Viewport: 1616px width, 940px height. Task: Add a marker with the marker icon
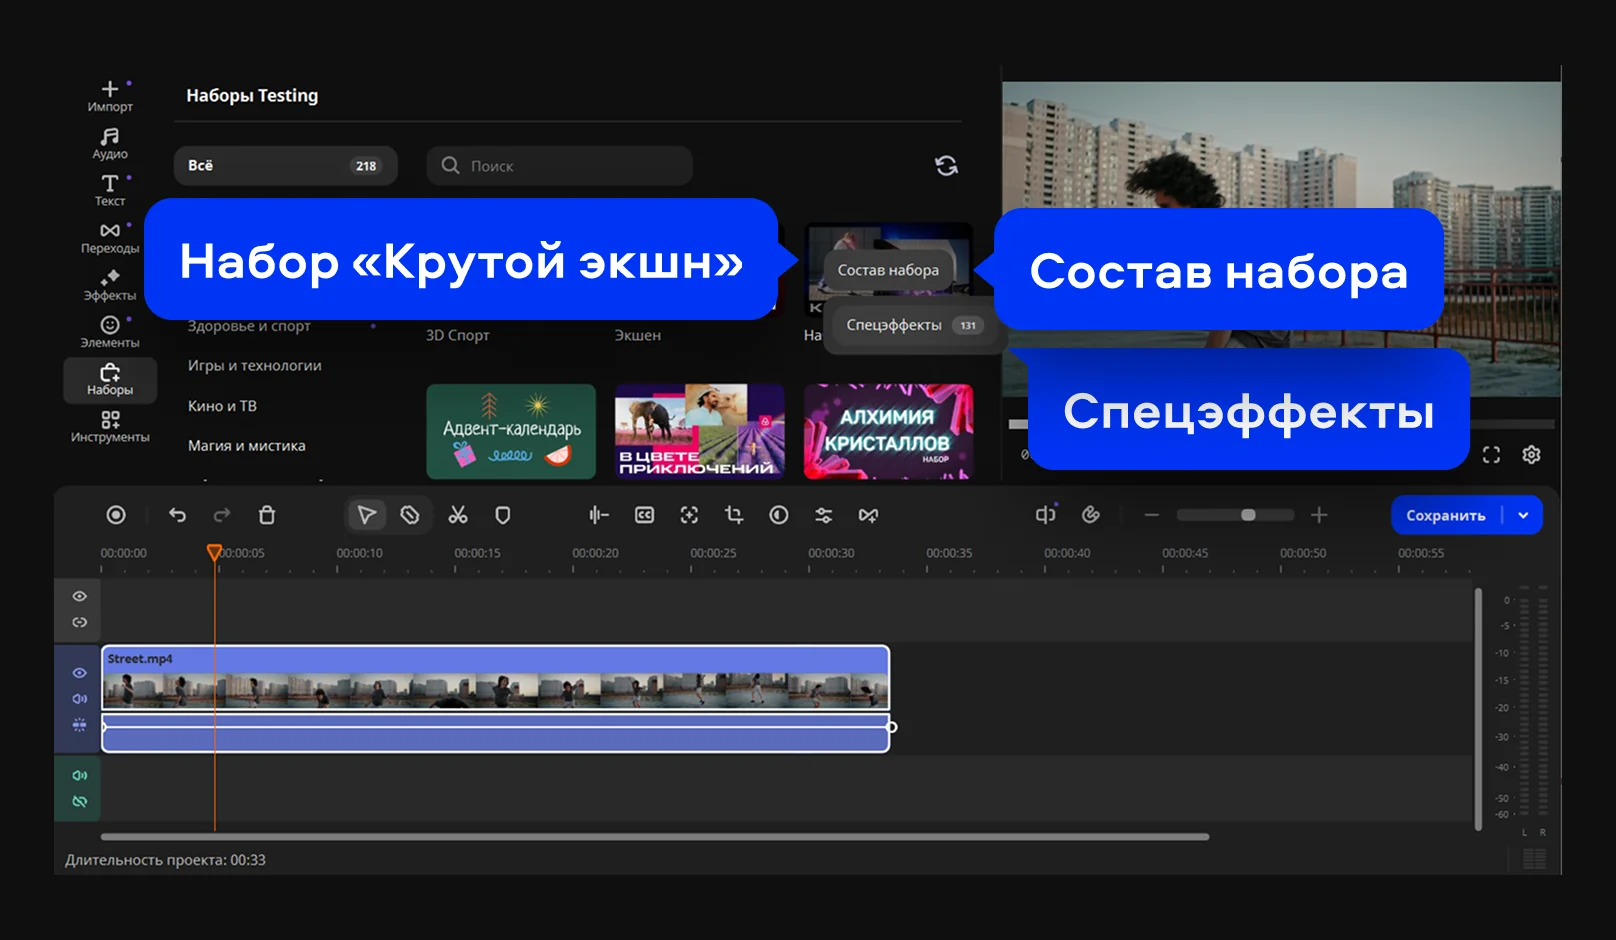pos(503,515)
